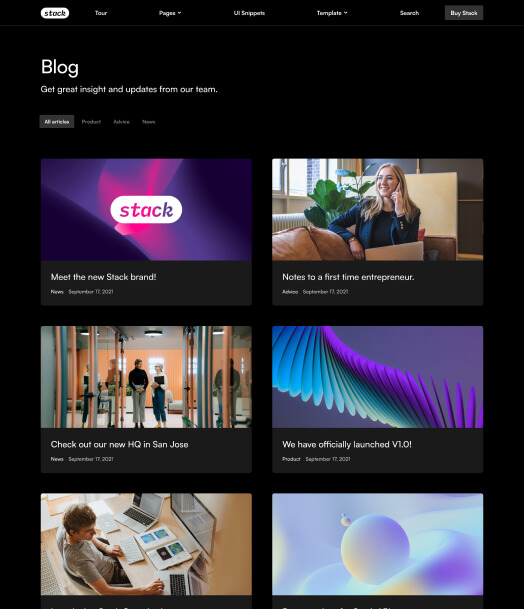Open 'Meet the new Stack brand!' article

[103, 277]
